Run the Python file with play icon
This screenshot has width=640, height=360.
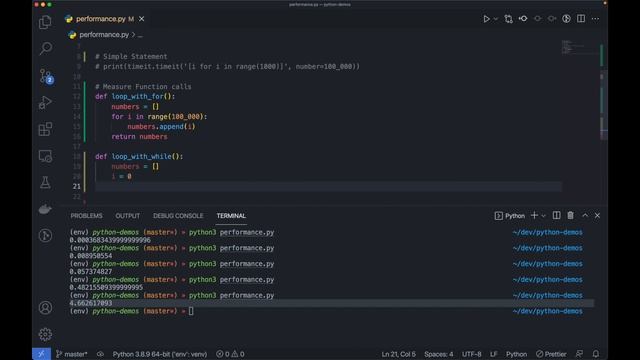tap(486, 19)
